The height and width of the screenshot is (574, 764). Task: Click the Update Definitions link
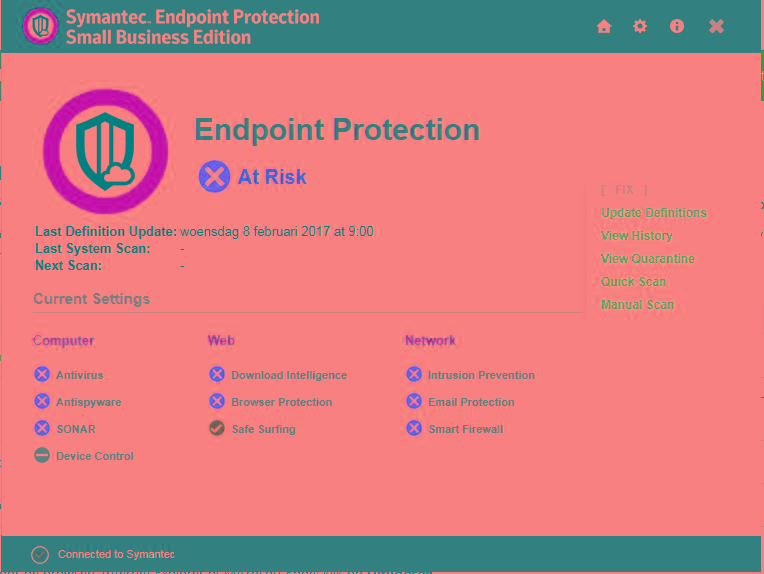[654, 213]
